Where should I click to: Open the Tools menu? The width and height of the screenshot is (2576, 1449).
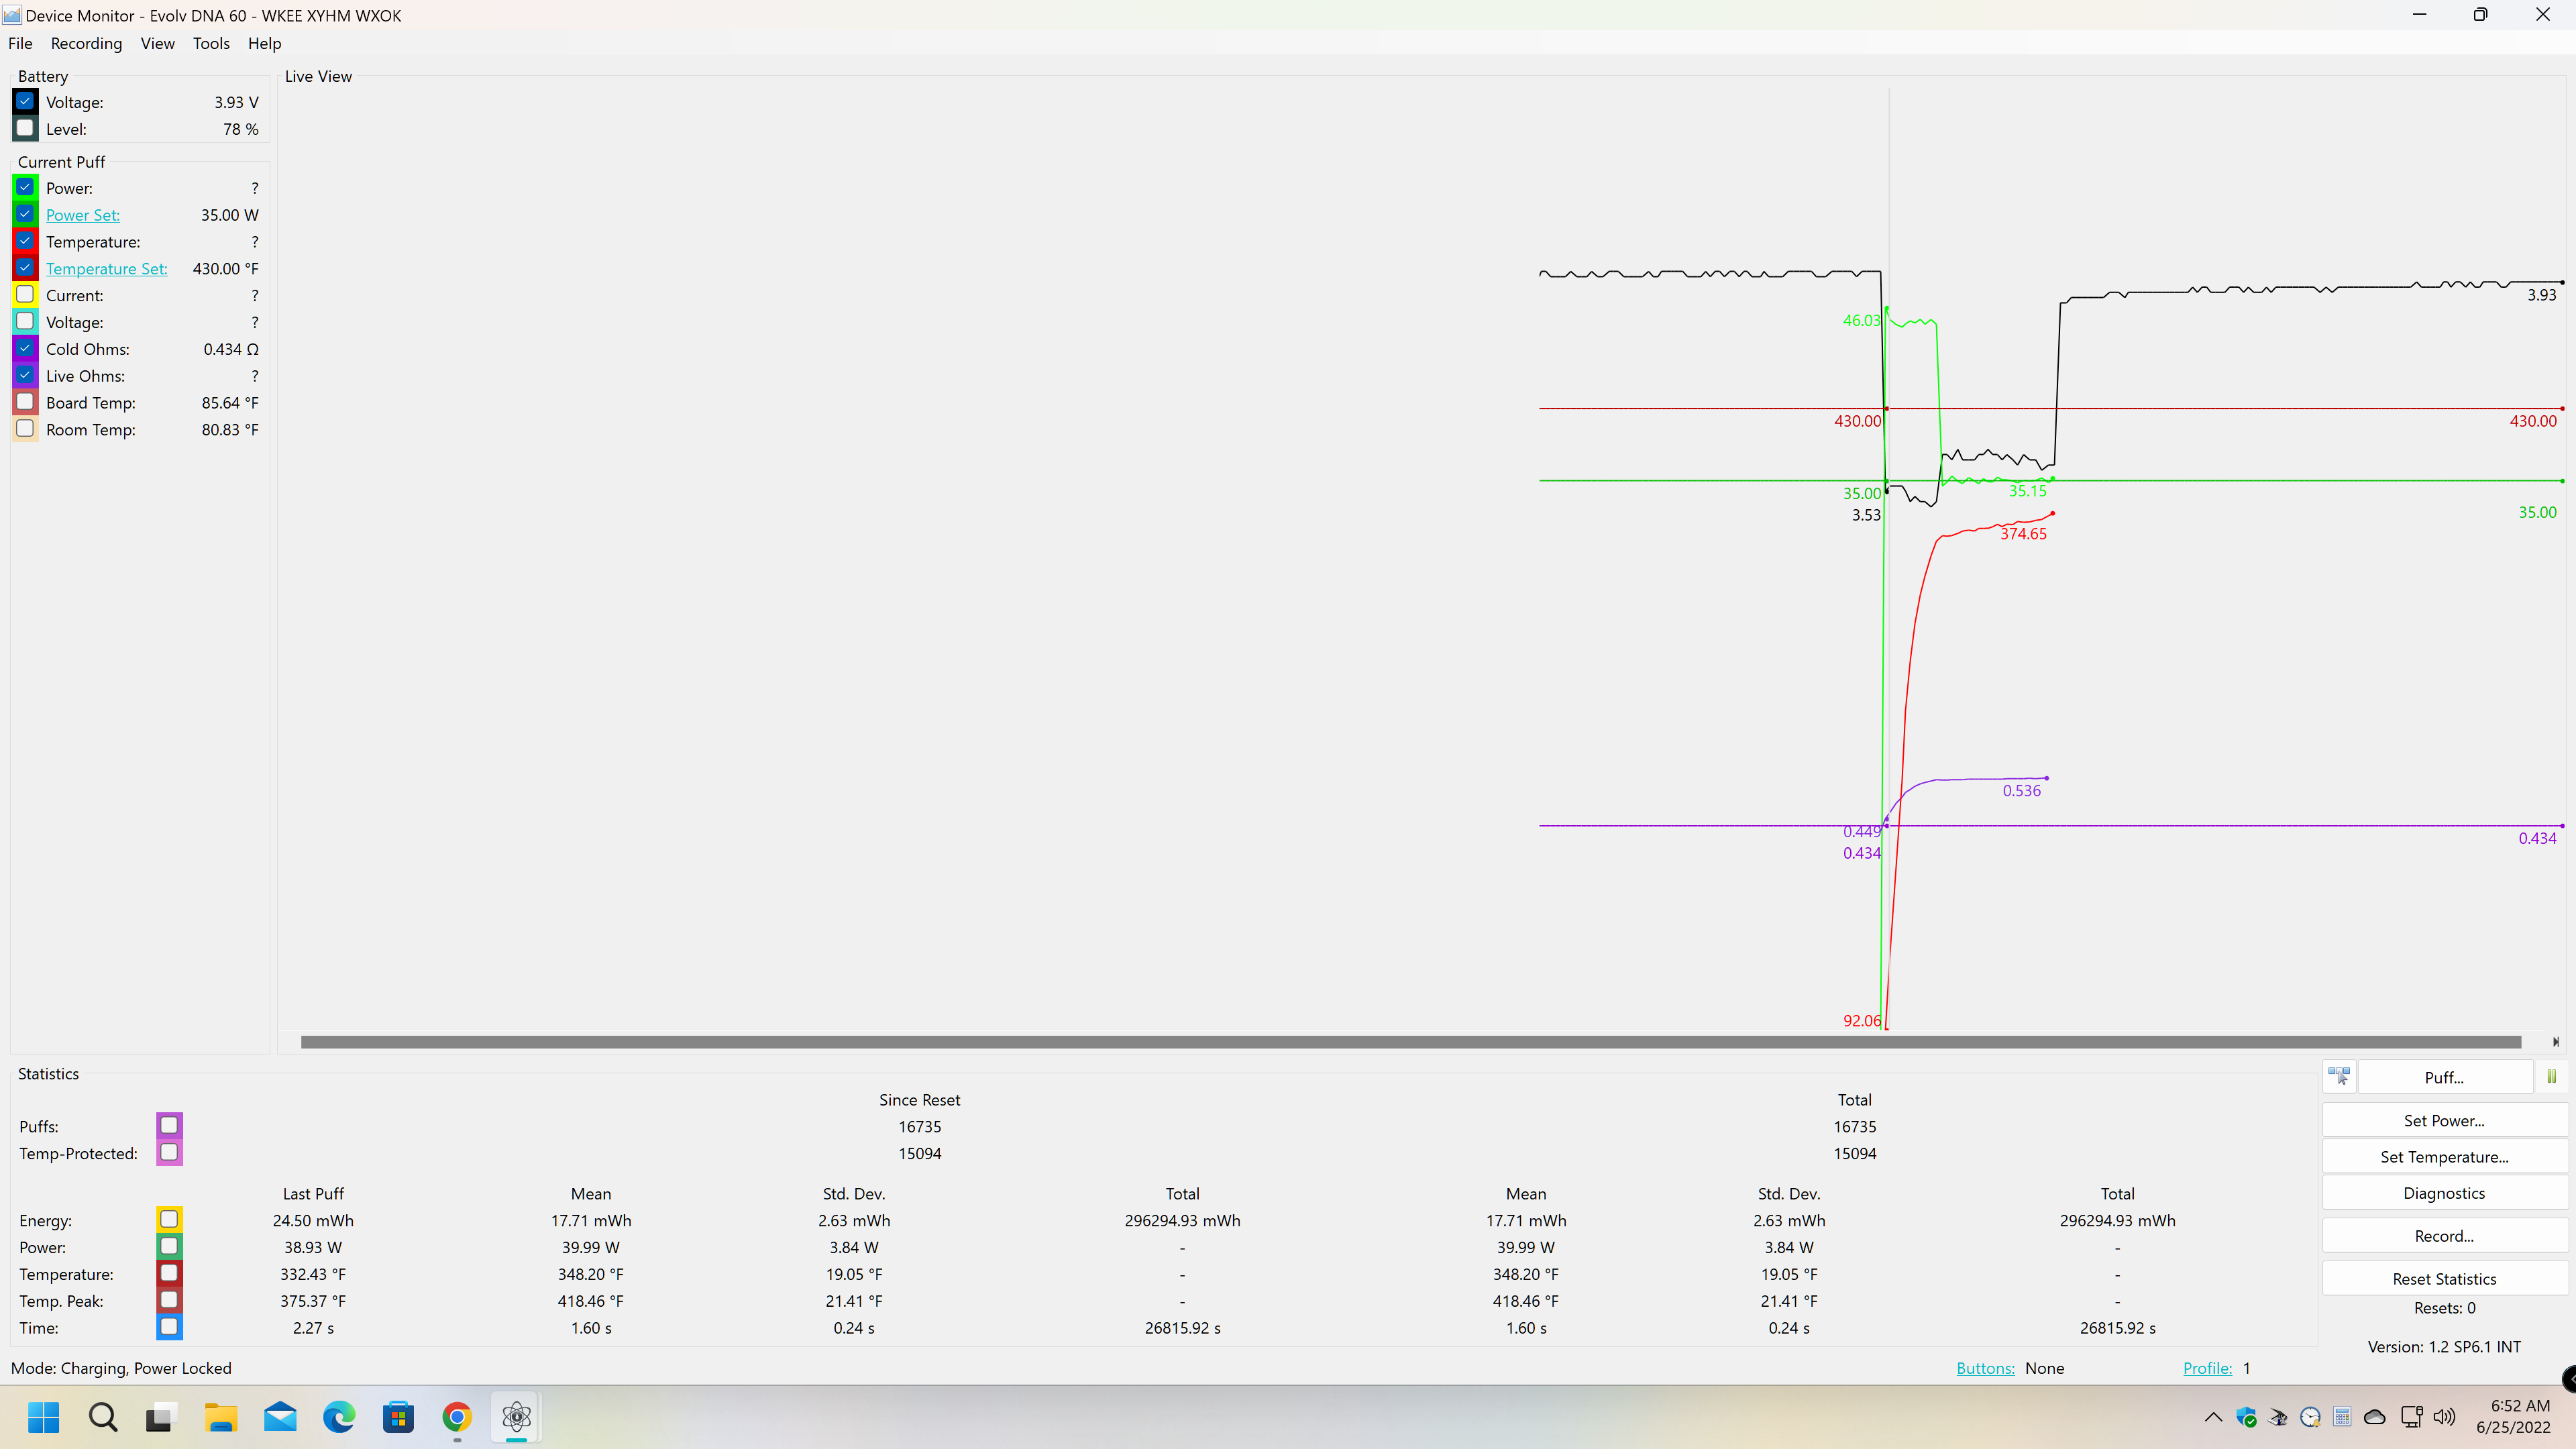(x=211, y=43)
